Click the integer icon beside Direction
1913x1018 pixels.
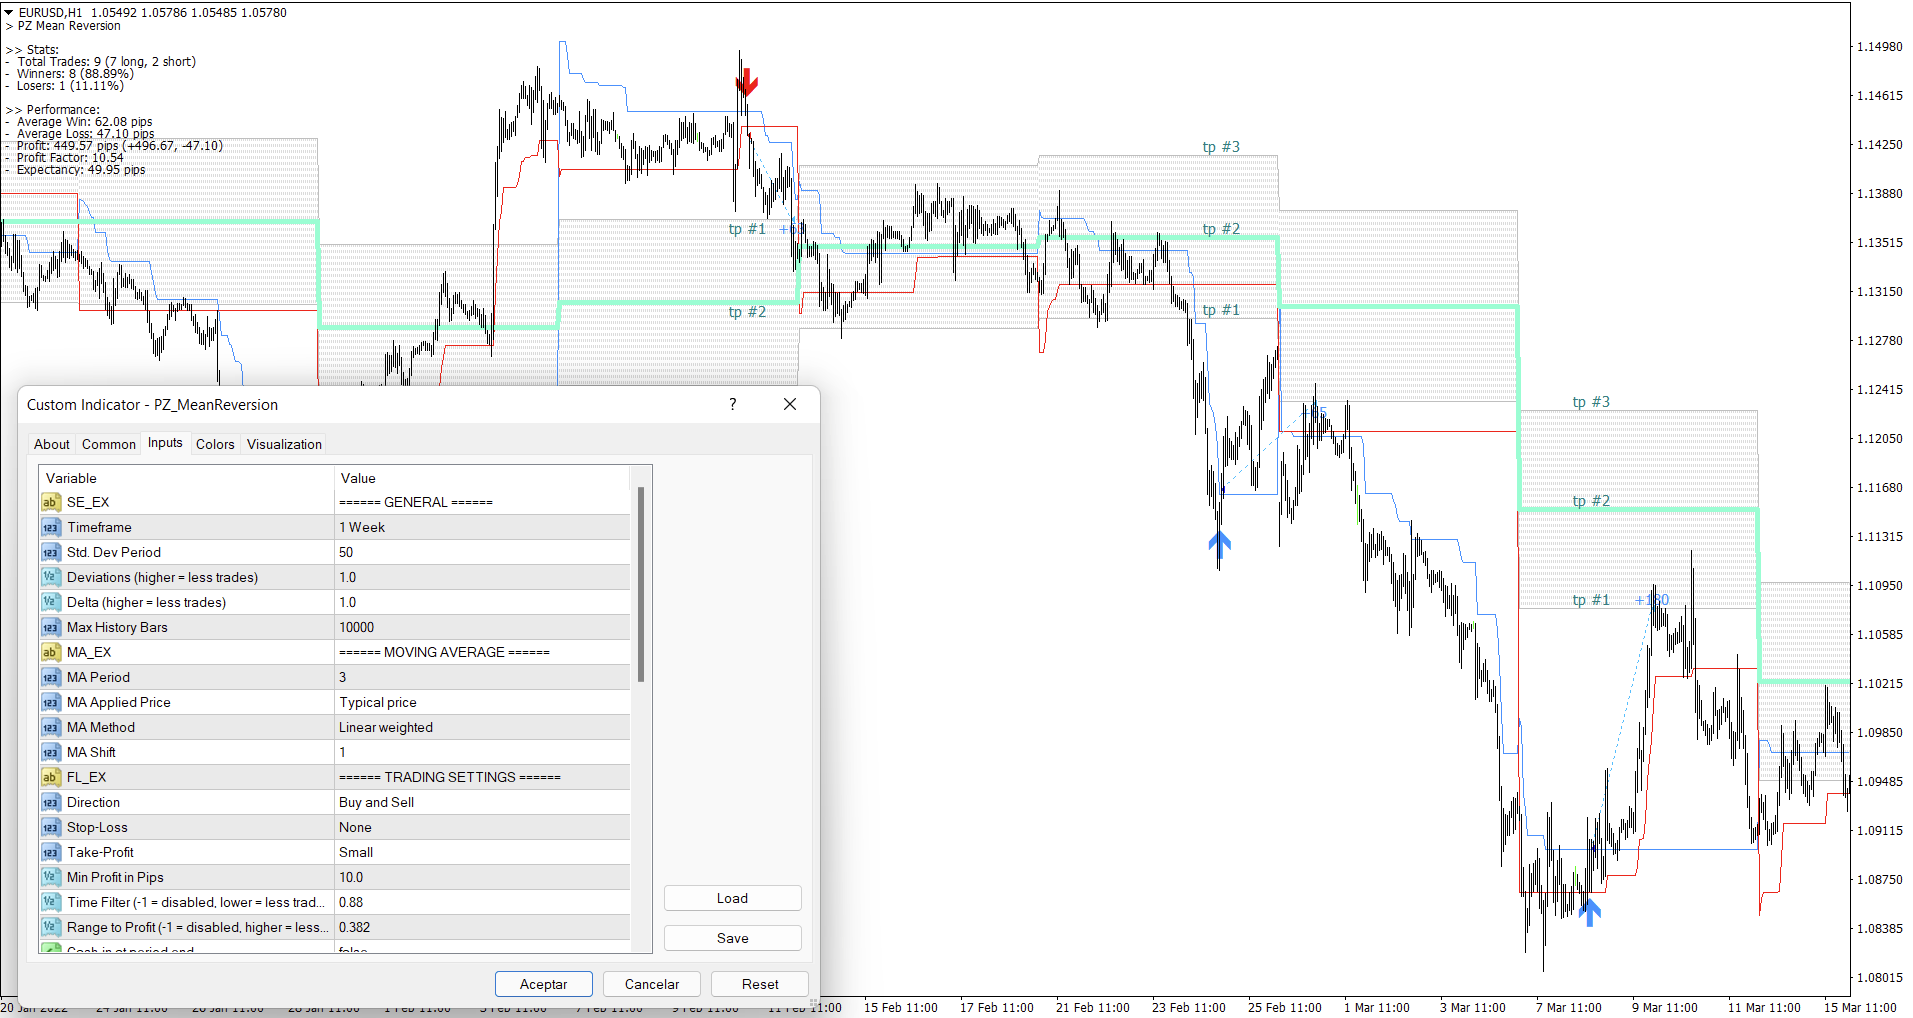pos(50,802)
